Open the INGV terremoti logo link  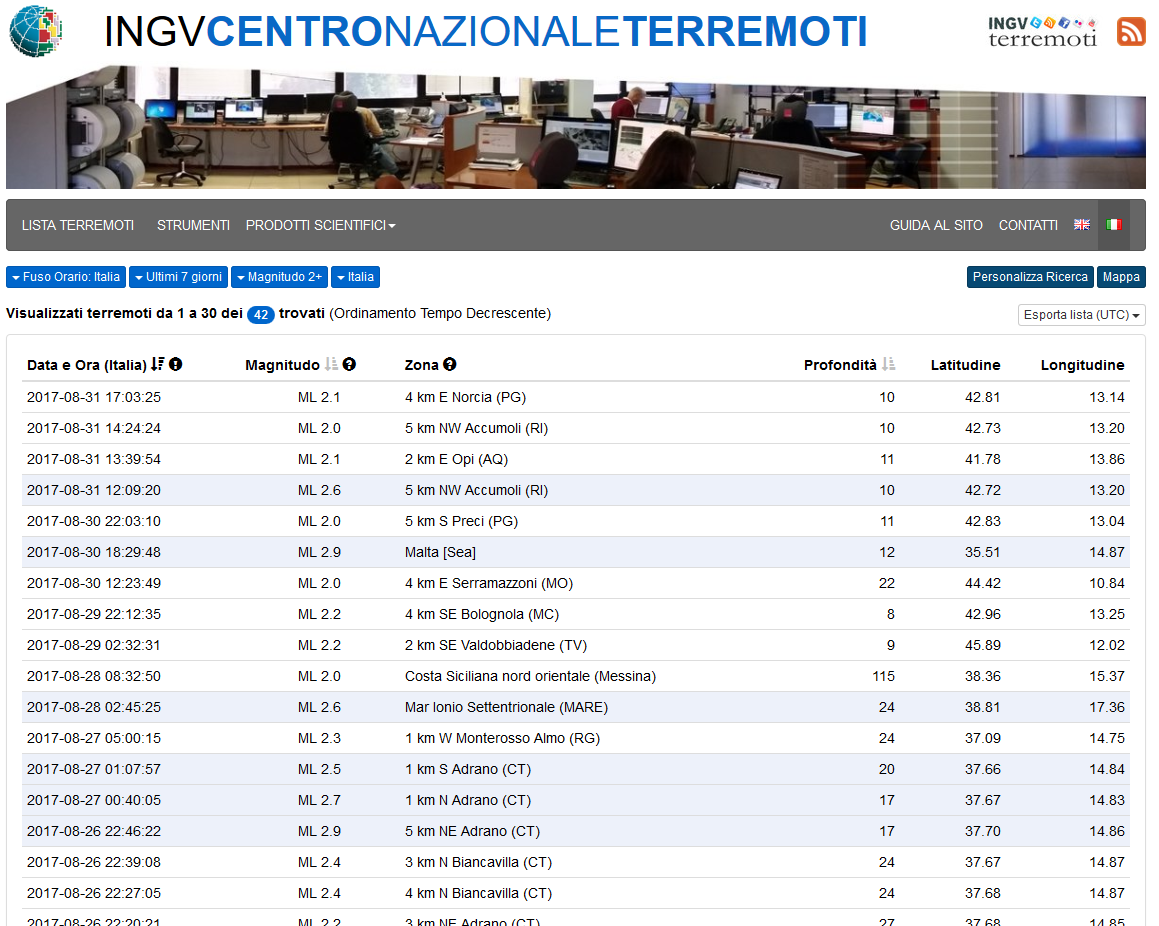click(1042, 32)
